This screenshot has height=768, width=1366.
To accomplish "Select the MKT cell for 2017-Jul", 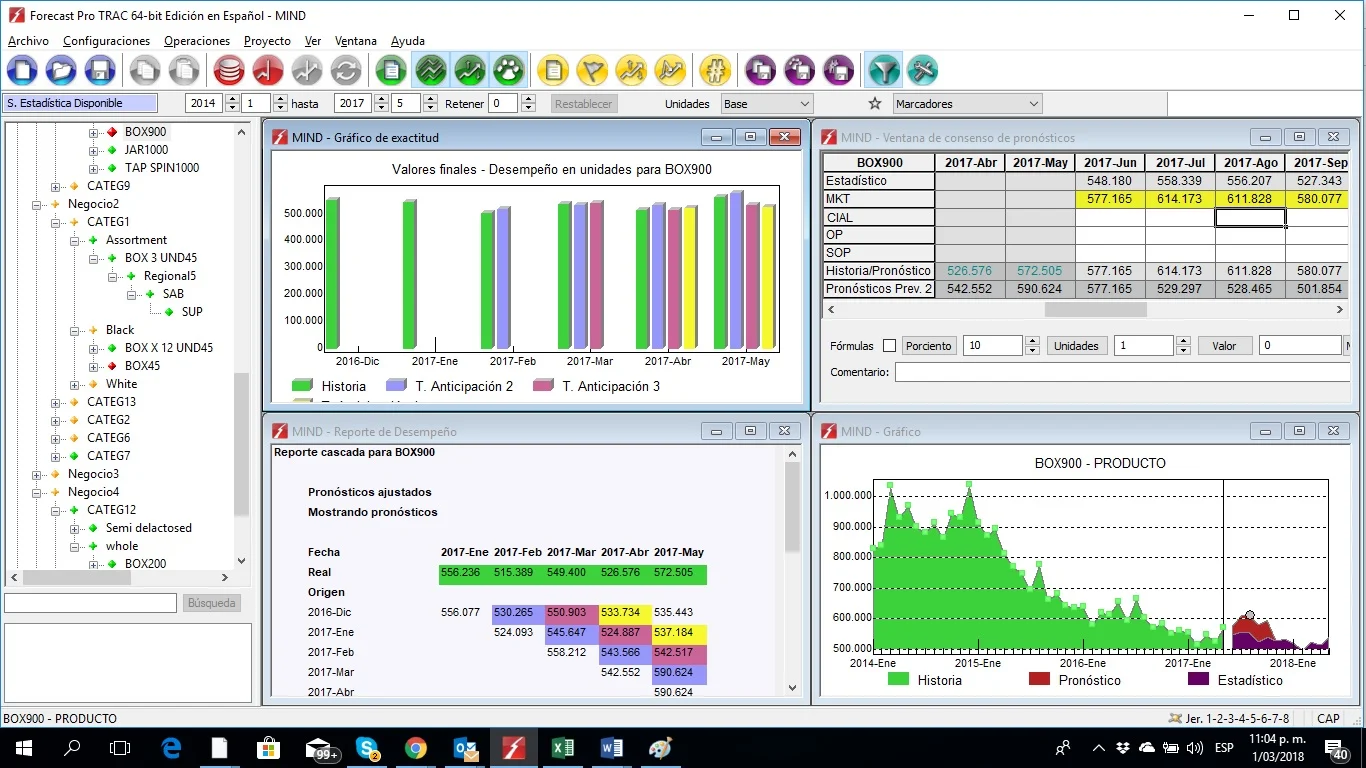I will (1180, 199).
